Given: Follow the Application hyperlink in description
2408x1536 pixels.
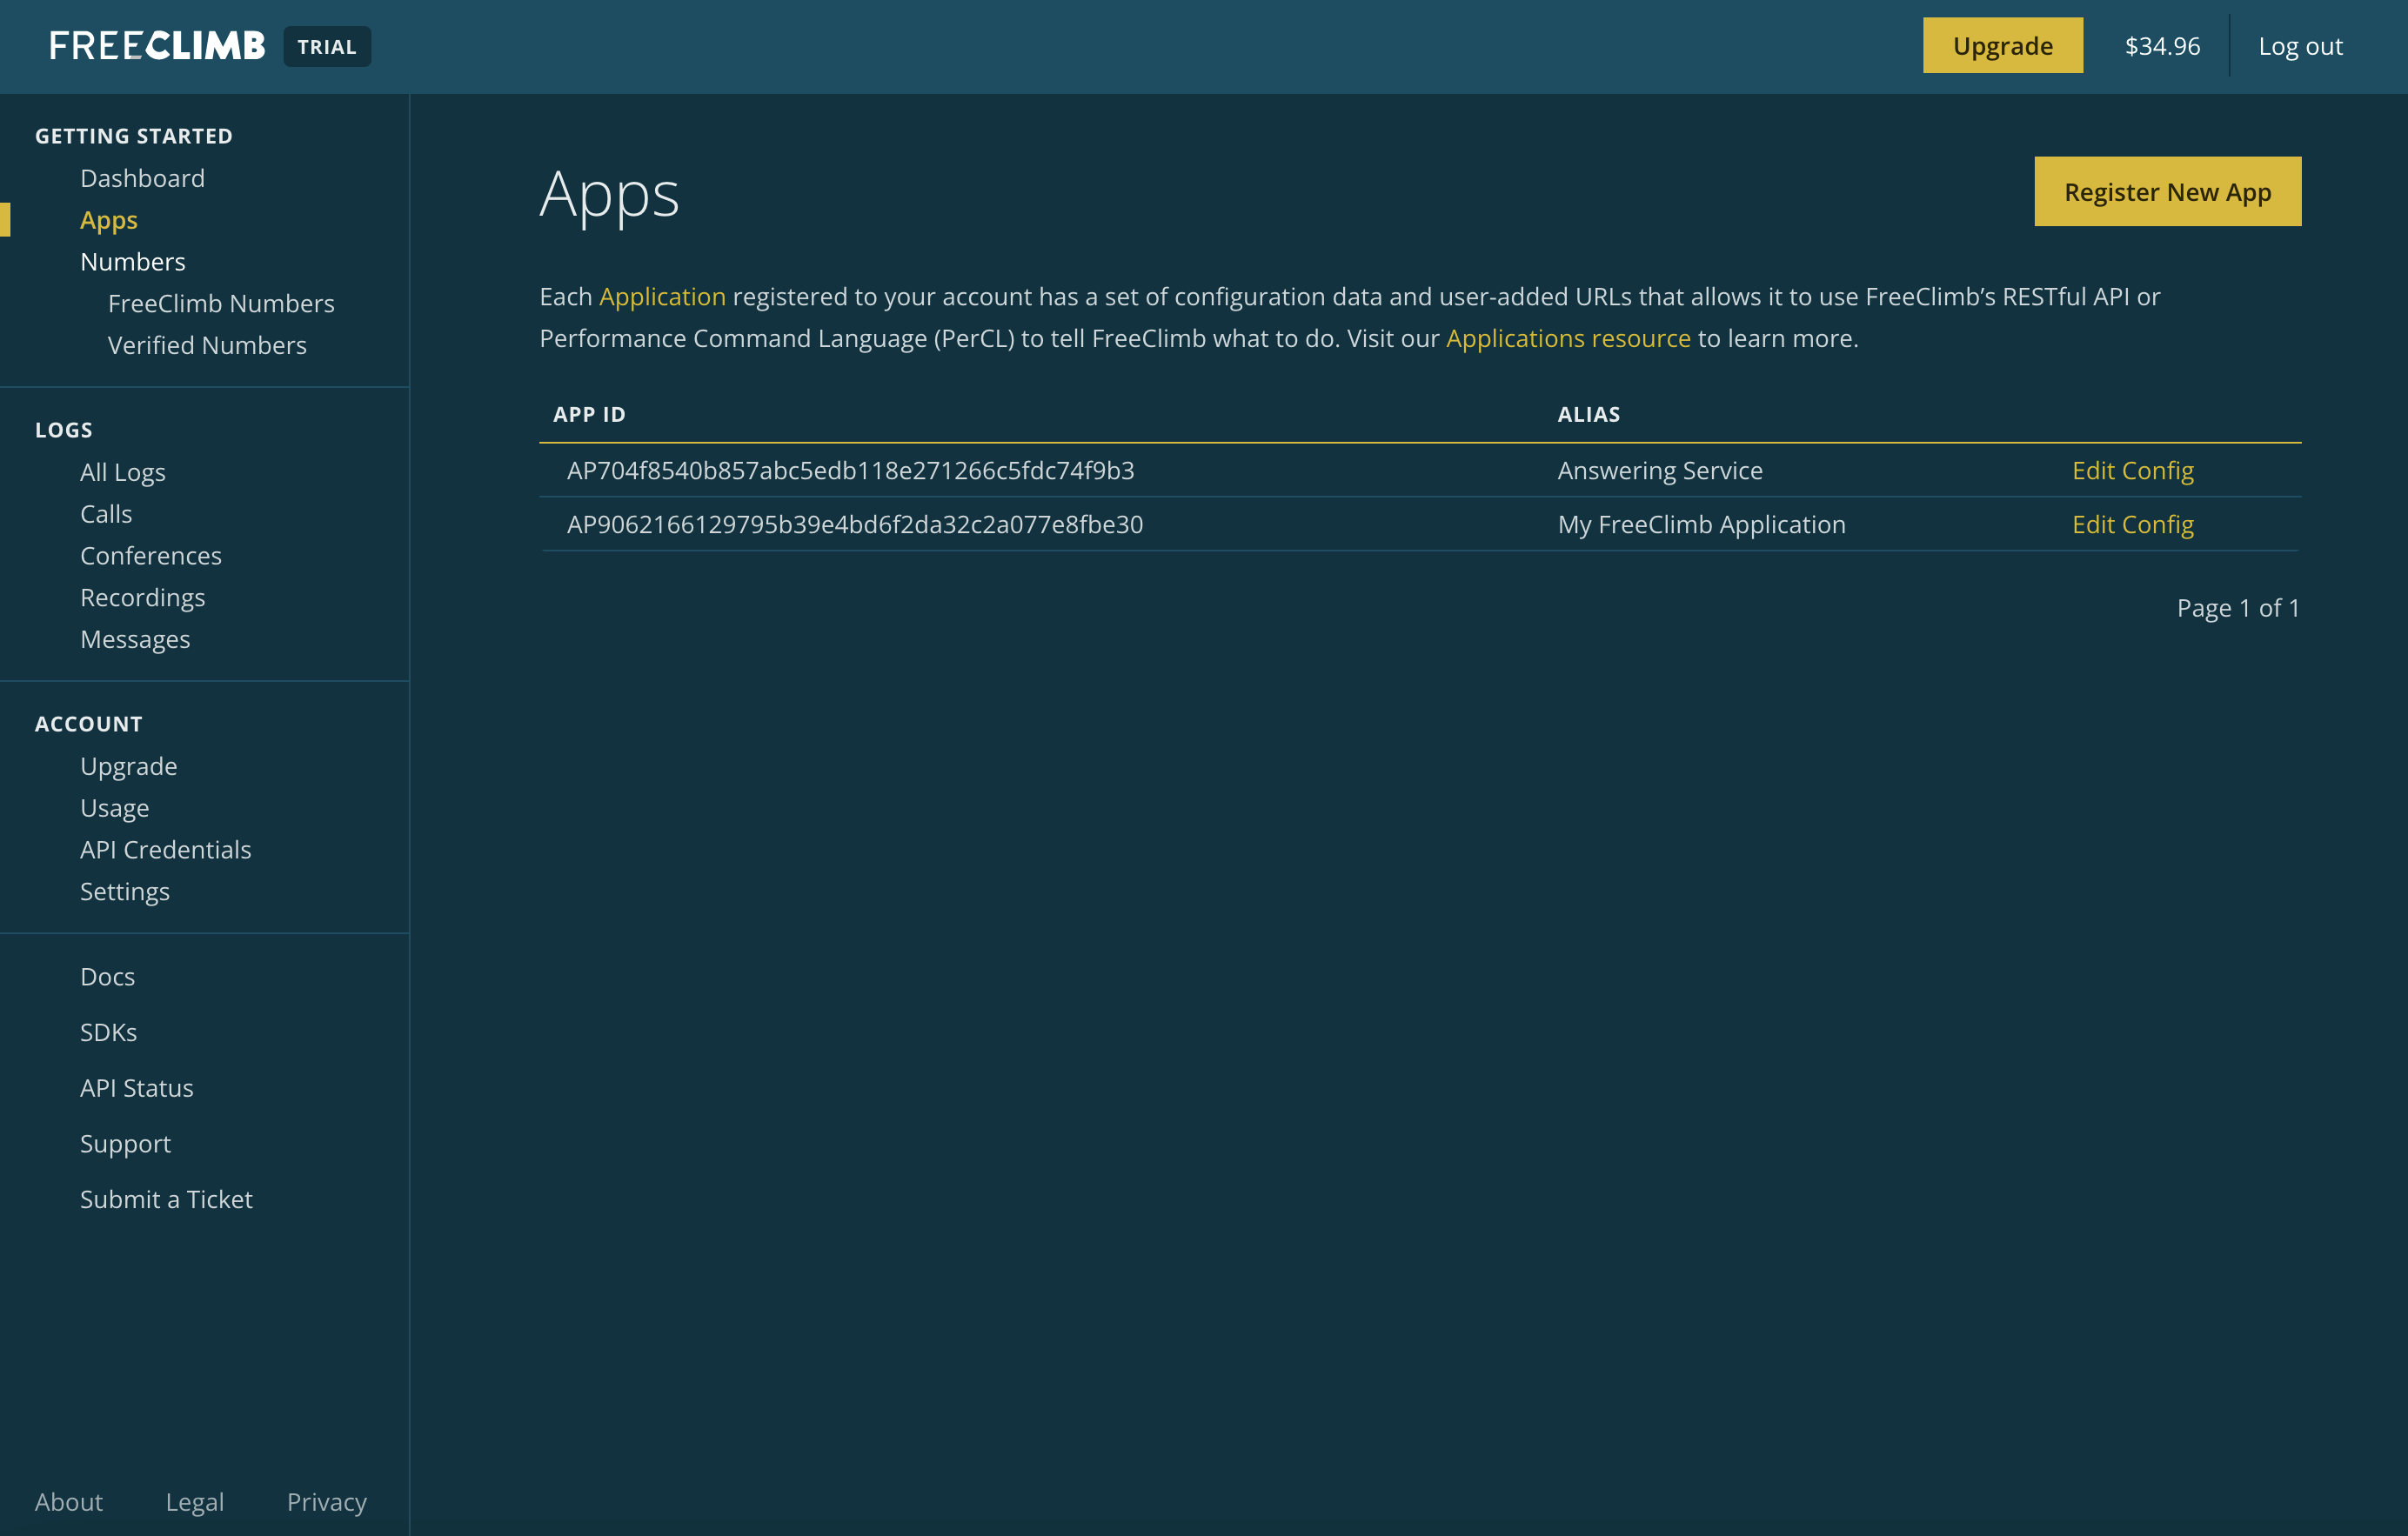Looking at the screenshot, I should 662,297.
